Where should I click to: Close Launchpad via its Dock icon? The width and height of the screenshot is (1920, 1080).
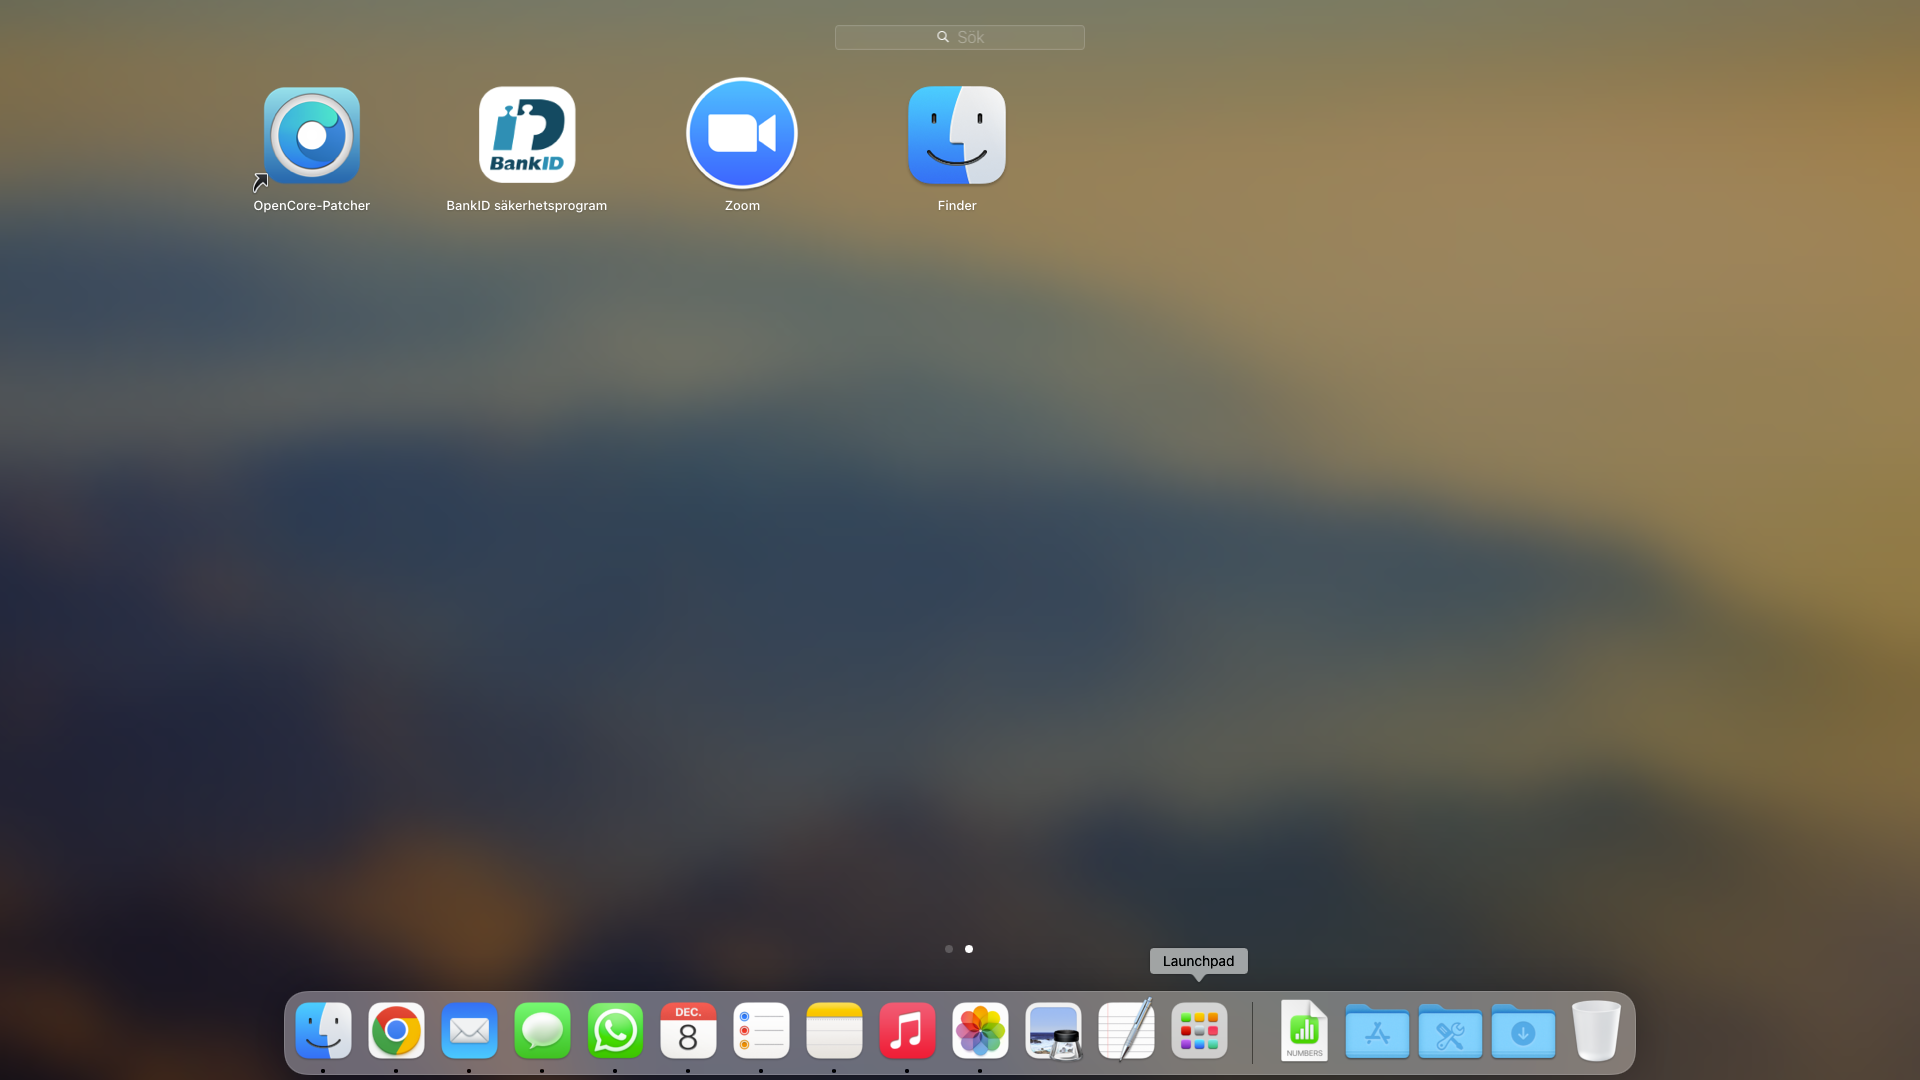1199,1030
